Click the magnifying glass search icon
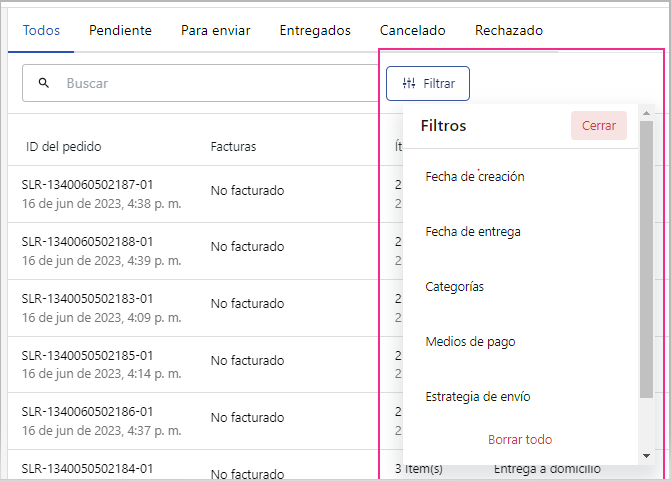Image resolution: width=671 pixels, height=481 pixels. pos(43,83)
